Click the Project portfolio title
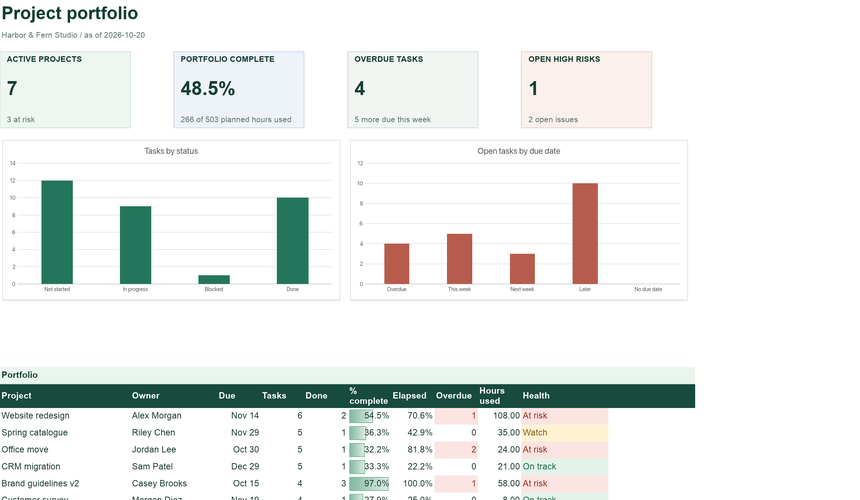860x500 pixels. pyautogui.click(x=70, y=13)
